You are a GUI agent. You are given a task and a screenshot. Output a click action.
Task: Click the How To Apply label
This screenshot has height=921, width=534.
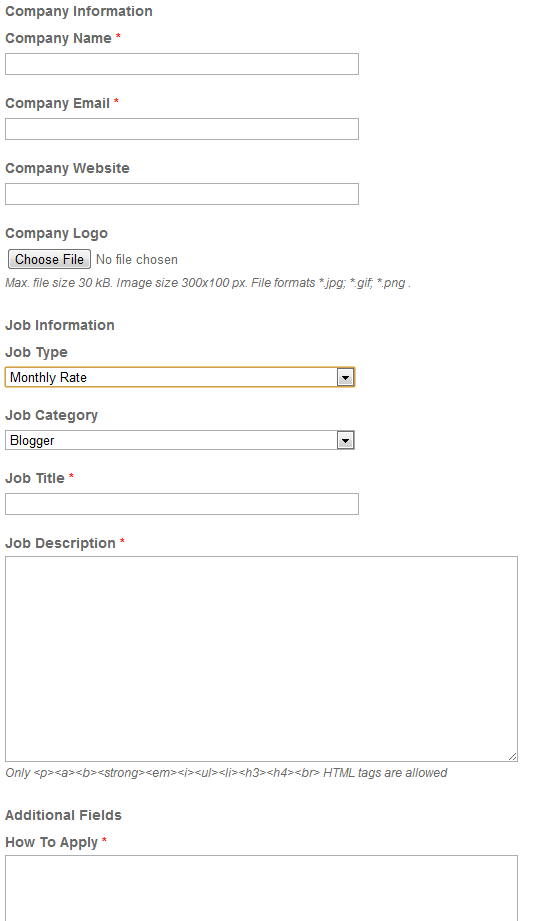(52, 842)
